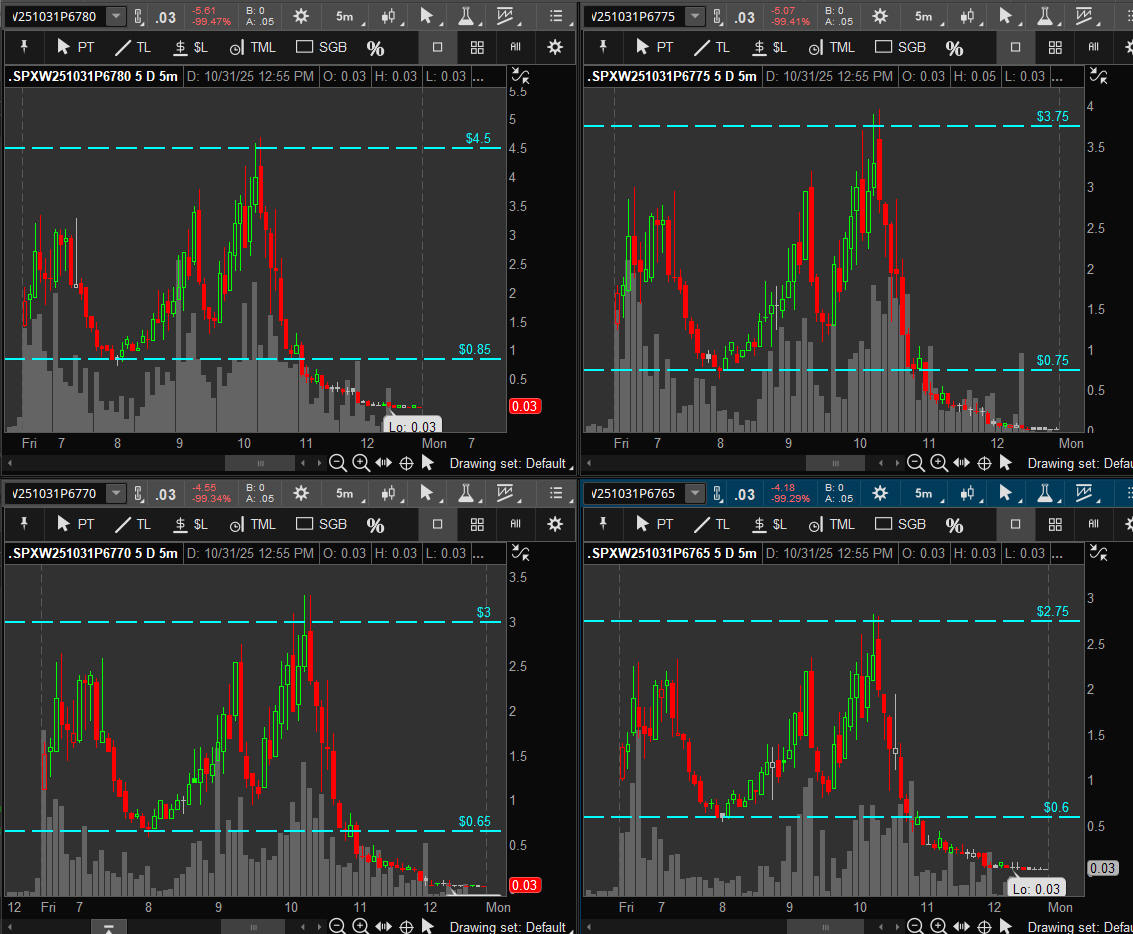Viewport: 1133px width, 934px height.
Task: Open the 5m timeframe dropdown in the P6775 chart
Action: click(x=923, y=16)
